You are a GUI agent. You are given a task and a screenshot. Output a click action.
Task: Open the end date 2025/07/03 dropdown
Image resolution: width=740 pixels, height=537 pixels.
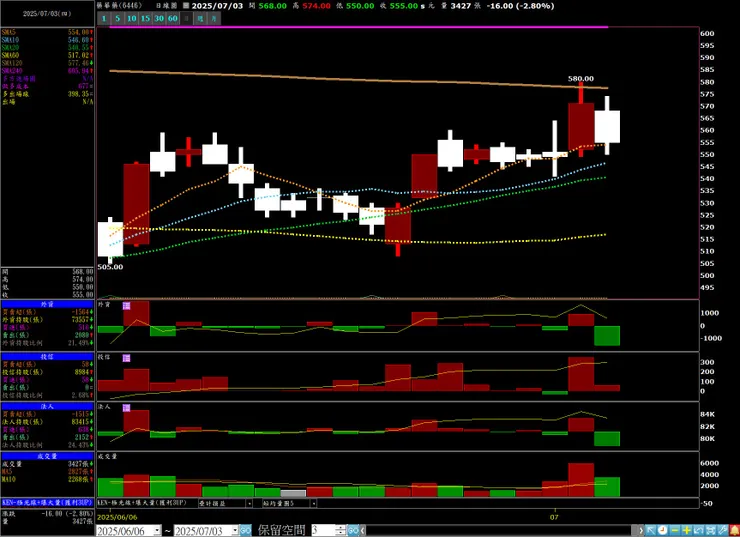pos(235,531)
